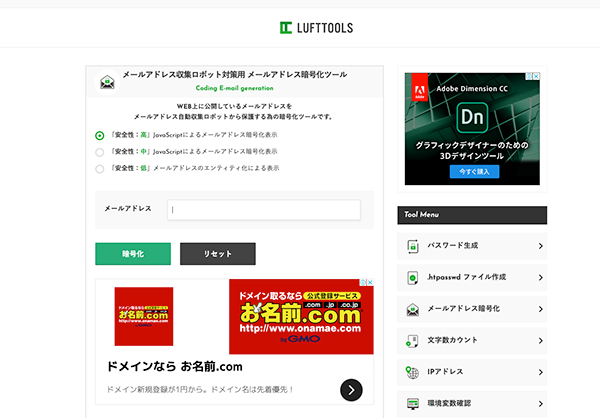Open the メールアドレス暗号化 menu item
Viewport: 600px width, 418px height.
(463, 310)
